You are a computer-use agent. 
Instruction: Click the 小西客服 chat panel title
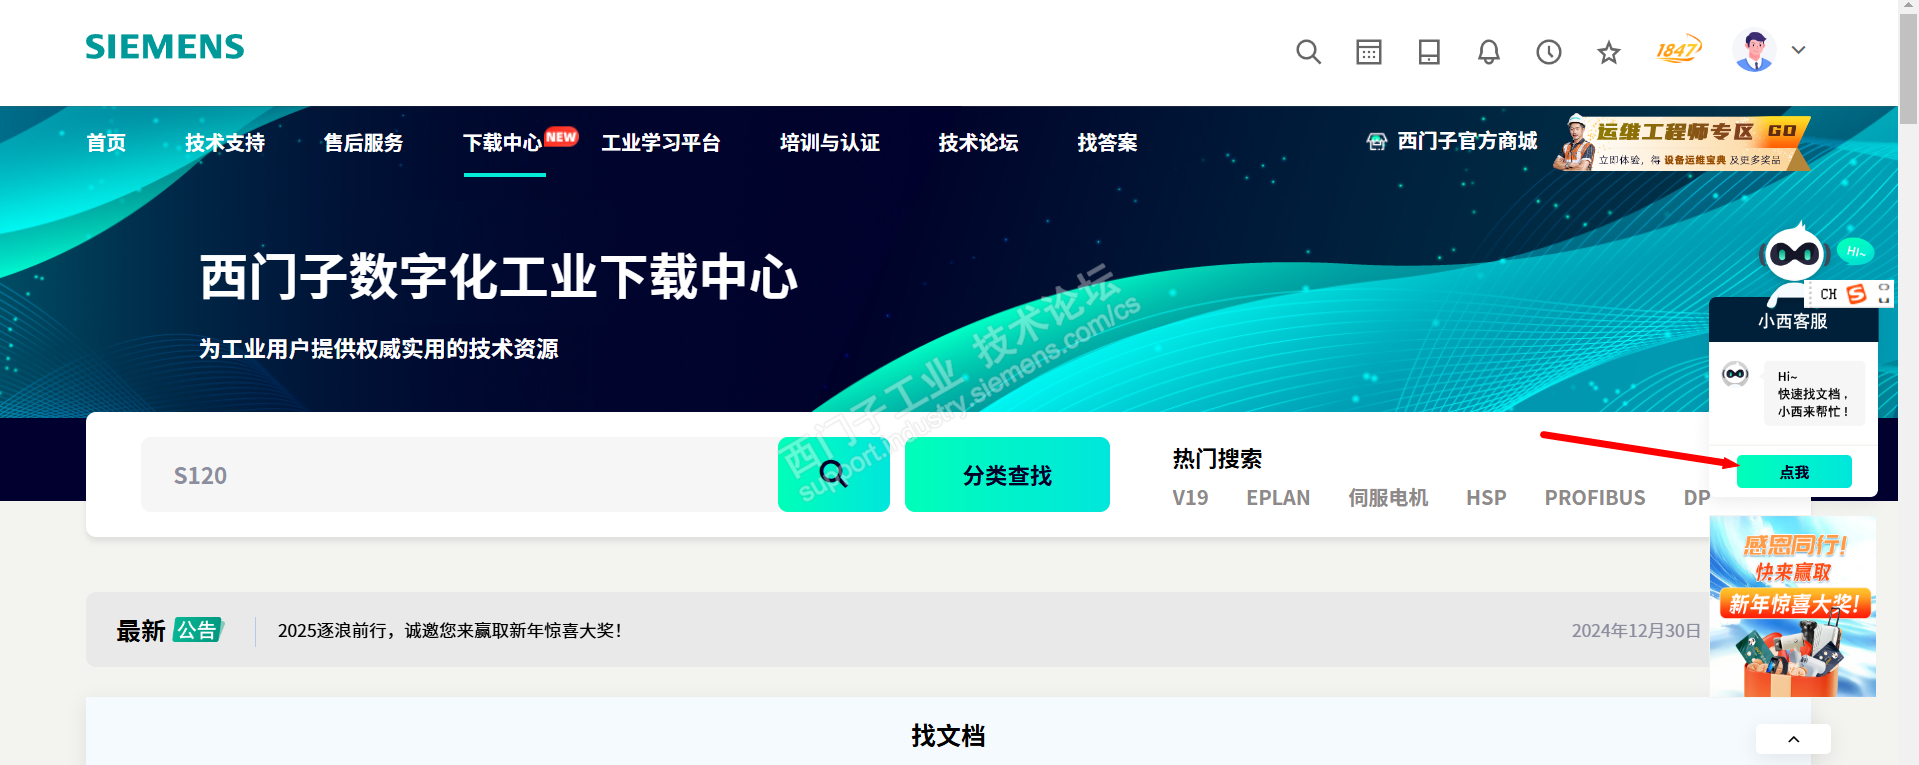1793,321
